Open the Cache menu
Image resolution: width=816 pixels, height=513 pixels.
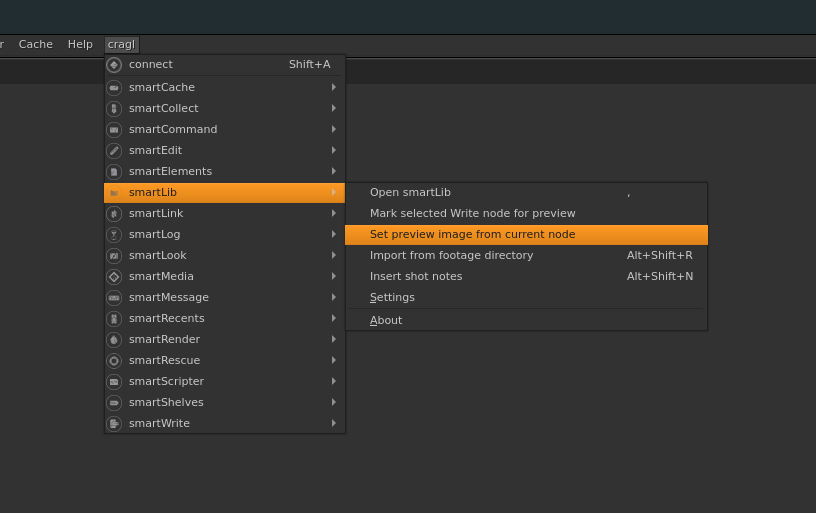click(x=36, y=44)
